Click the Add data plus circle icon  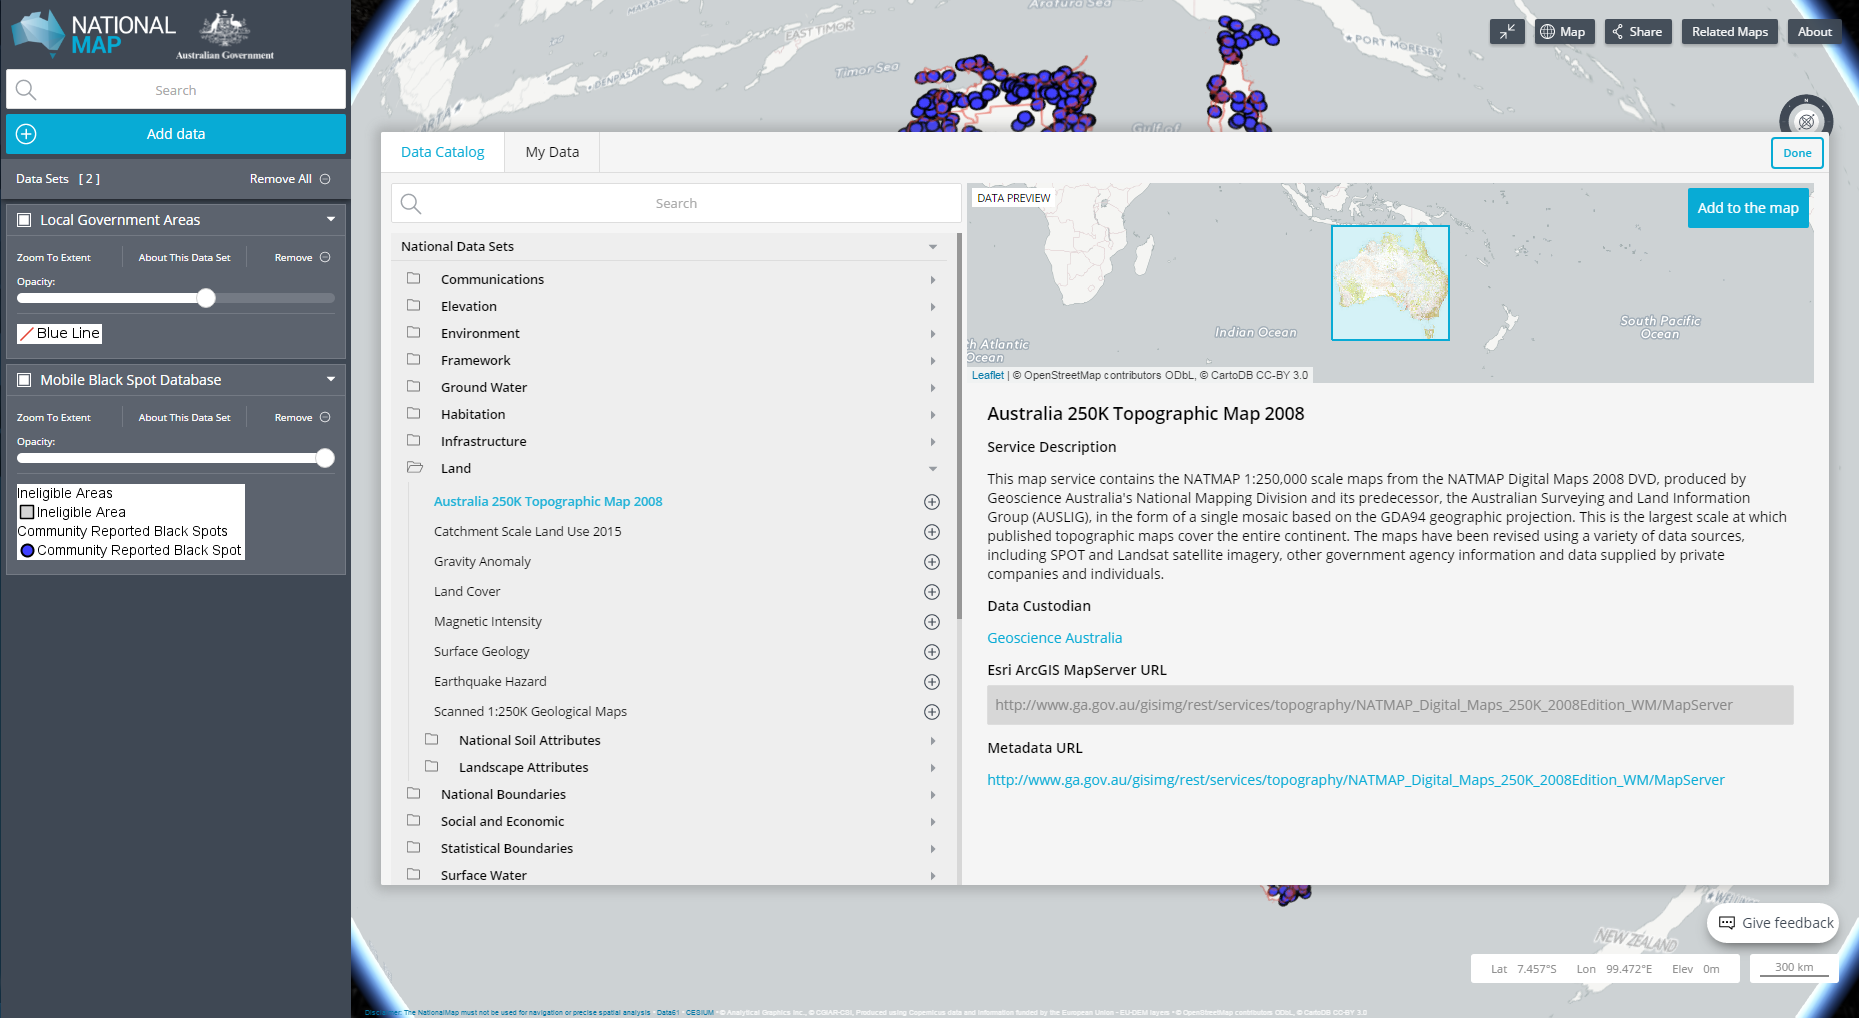click(27, 134)
